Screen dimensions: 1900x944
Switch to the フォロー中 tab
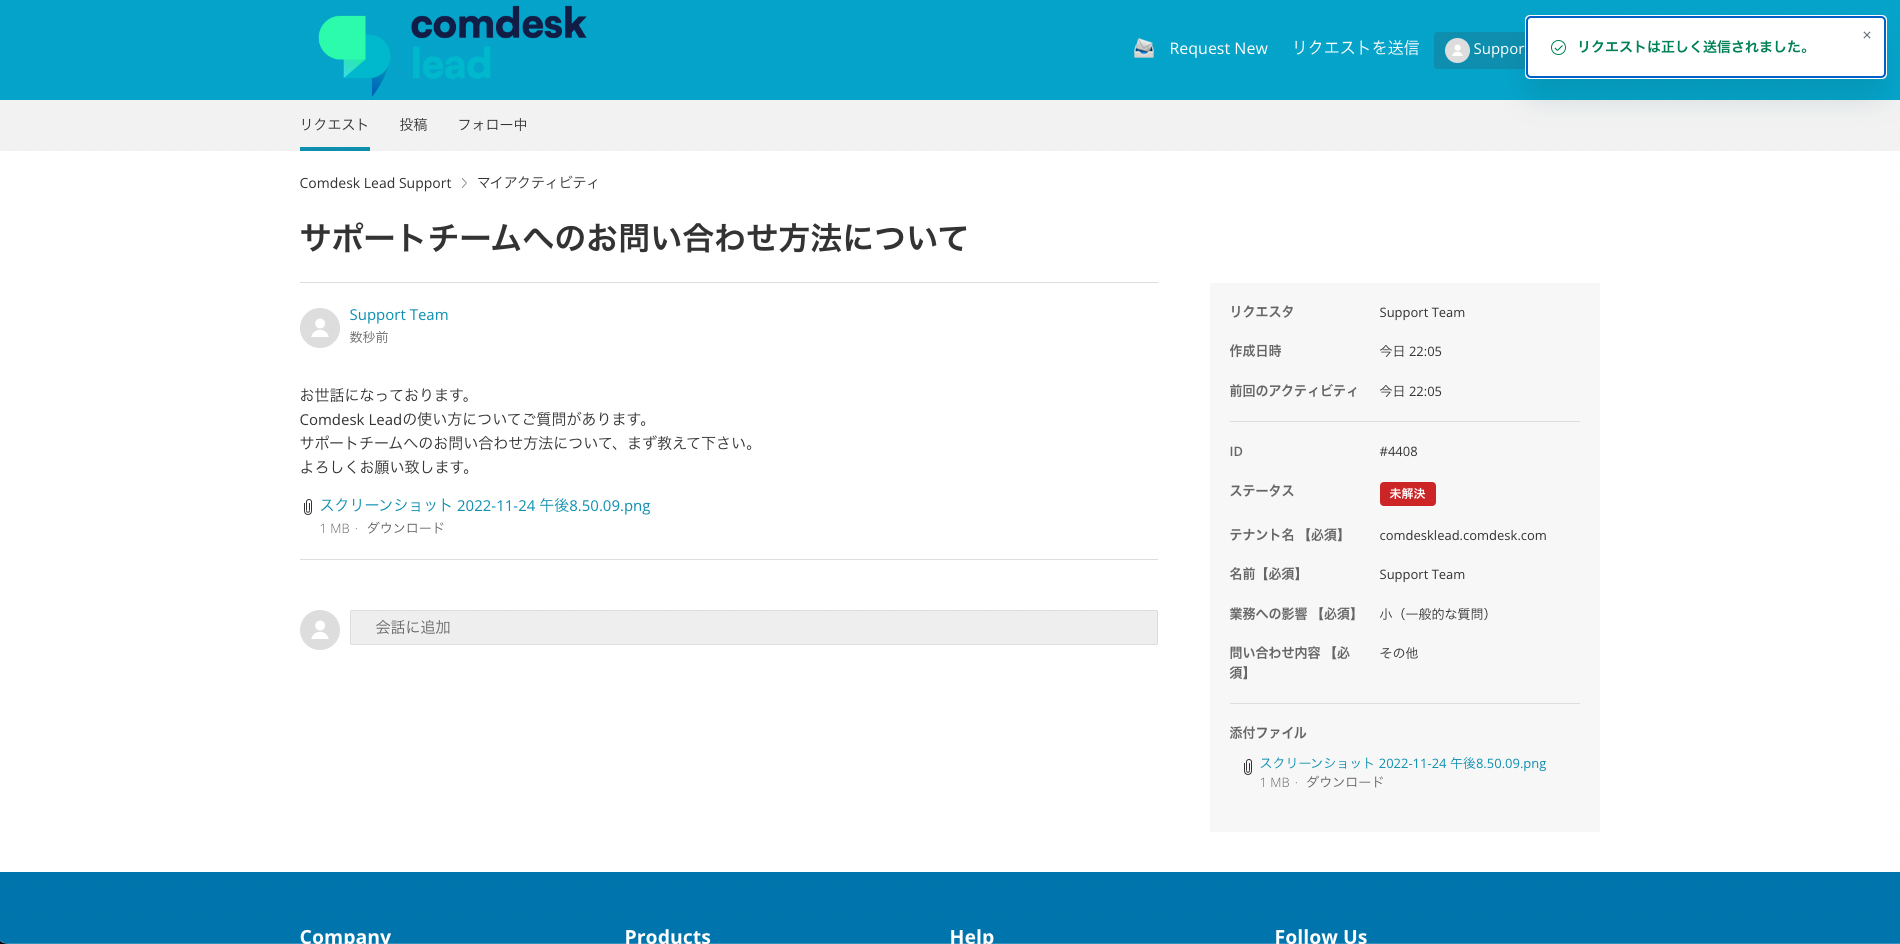pos(491,124)
